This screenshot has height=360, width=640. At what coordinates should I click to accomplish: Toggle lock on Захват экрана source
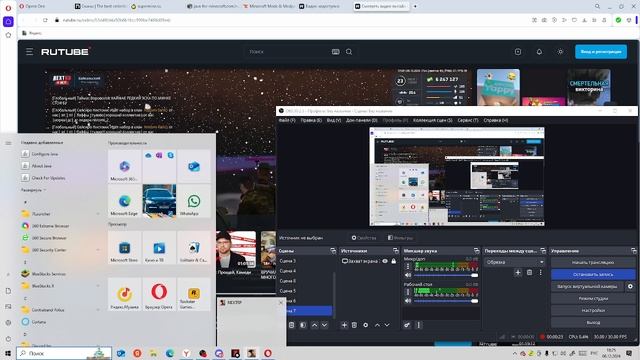pyautogui.click(x=393, y=261)
